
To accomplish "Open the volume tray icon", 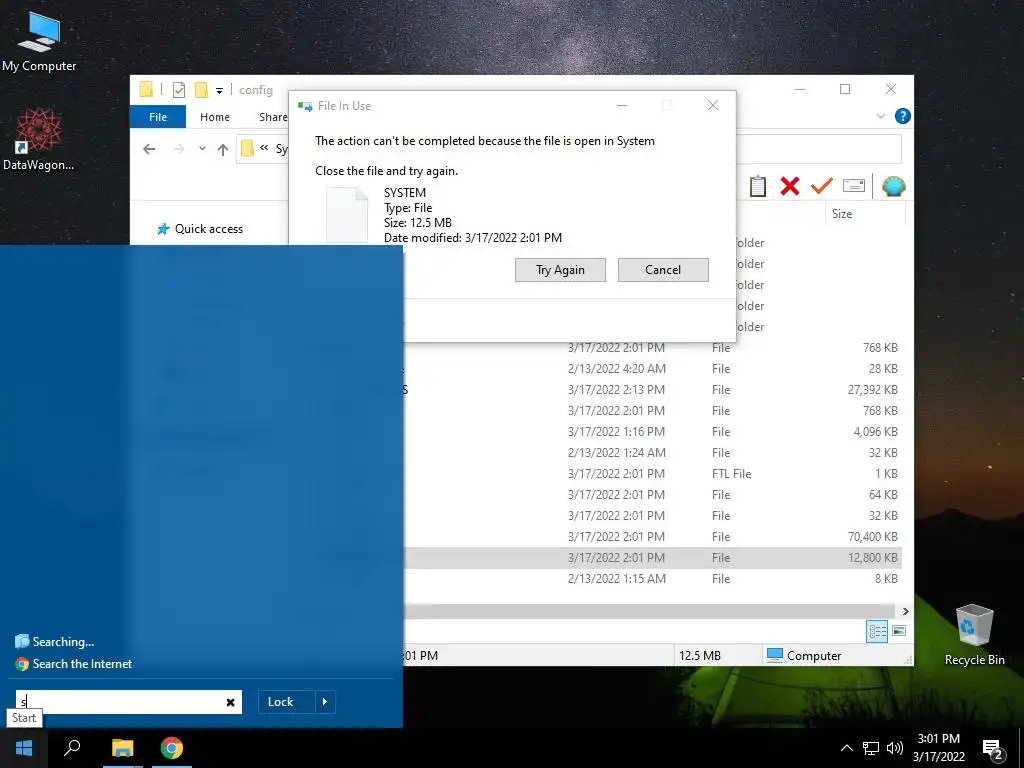I will point(895,748).
